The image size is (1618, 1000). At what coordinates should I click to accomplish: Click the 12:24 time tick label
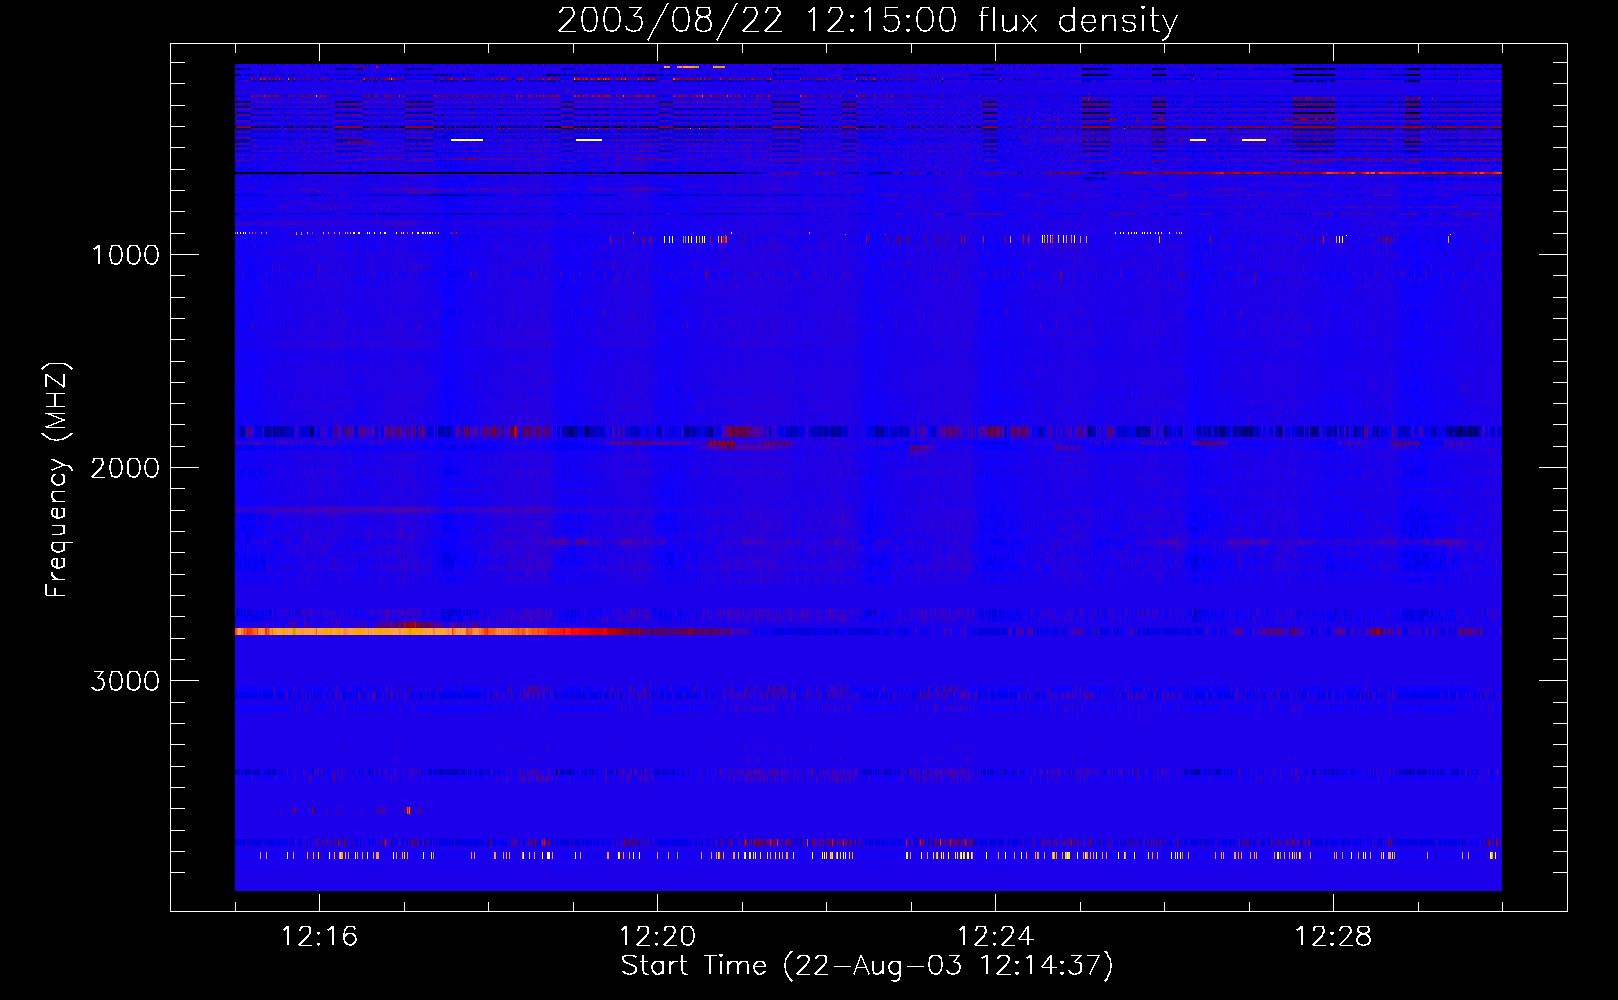(x=995, y=936)
